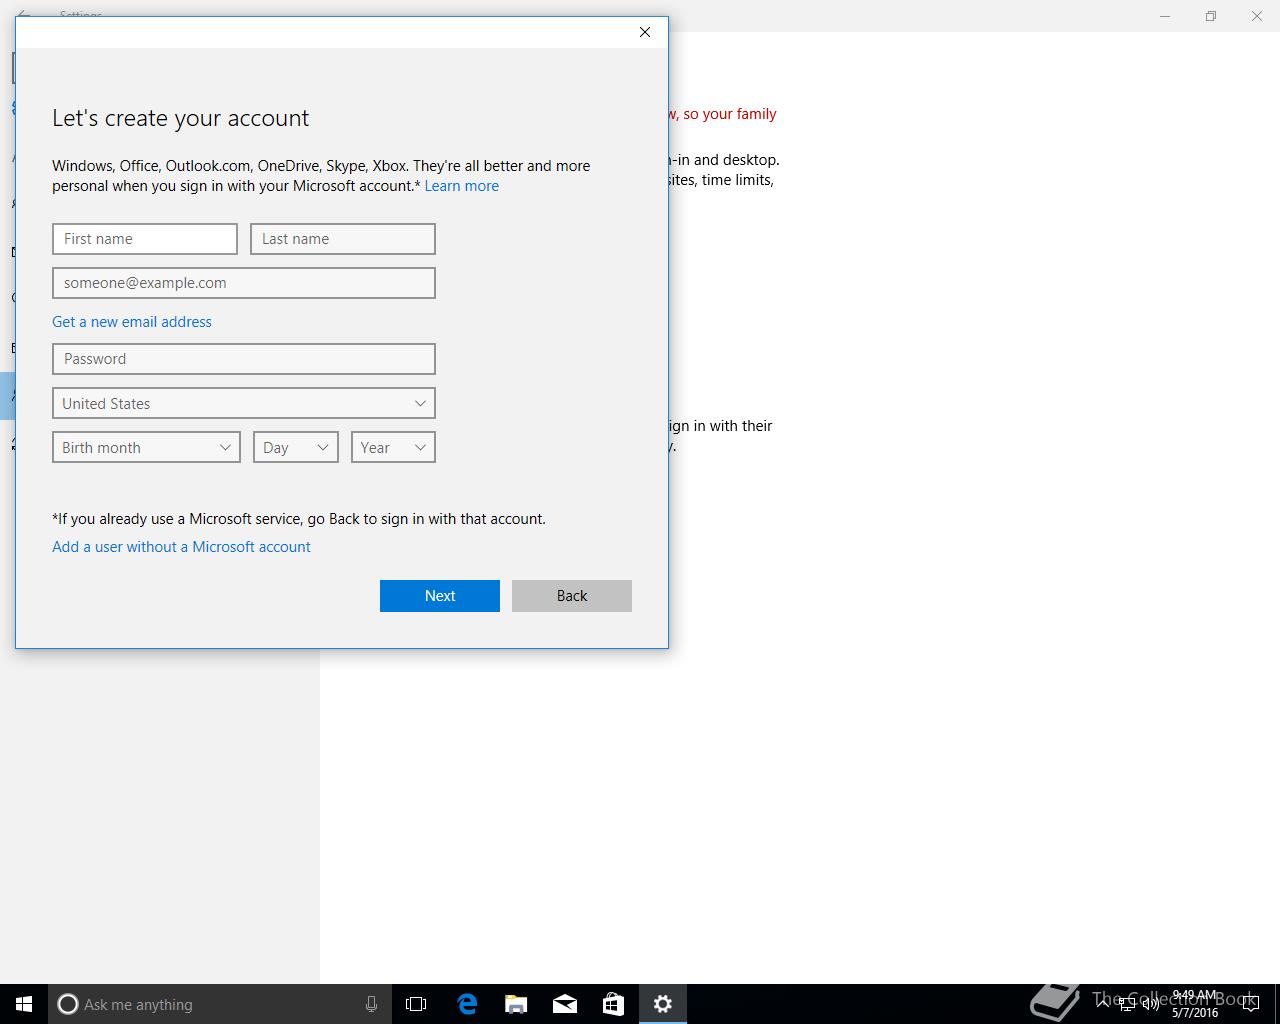The width and height of the screenshot is (1280, 1024).
Task: Open the United States country dropdown
Action: 244,403
